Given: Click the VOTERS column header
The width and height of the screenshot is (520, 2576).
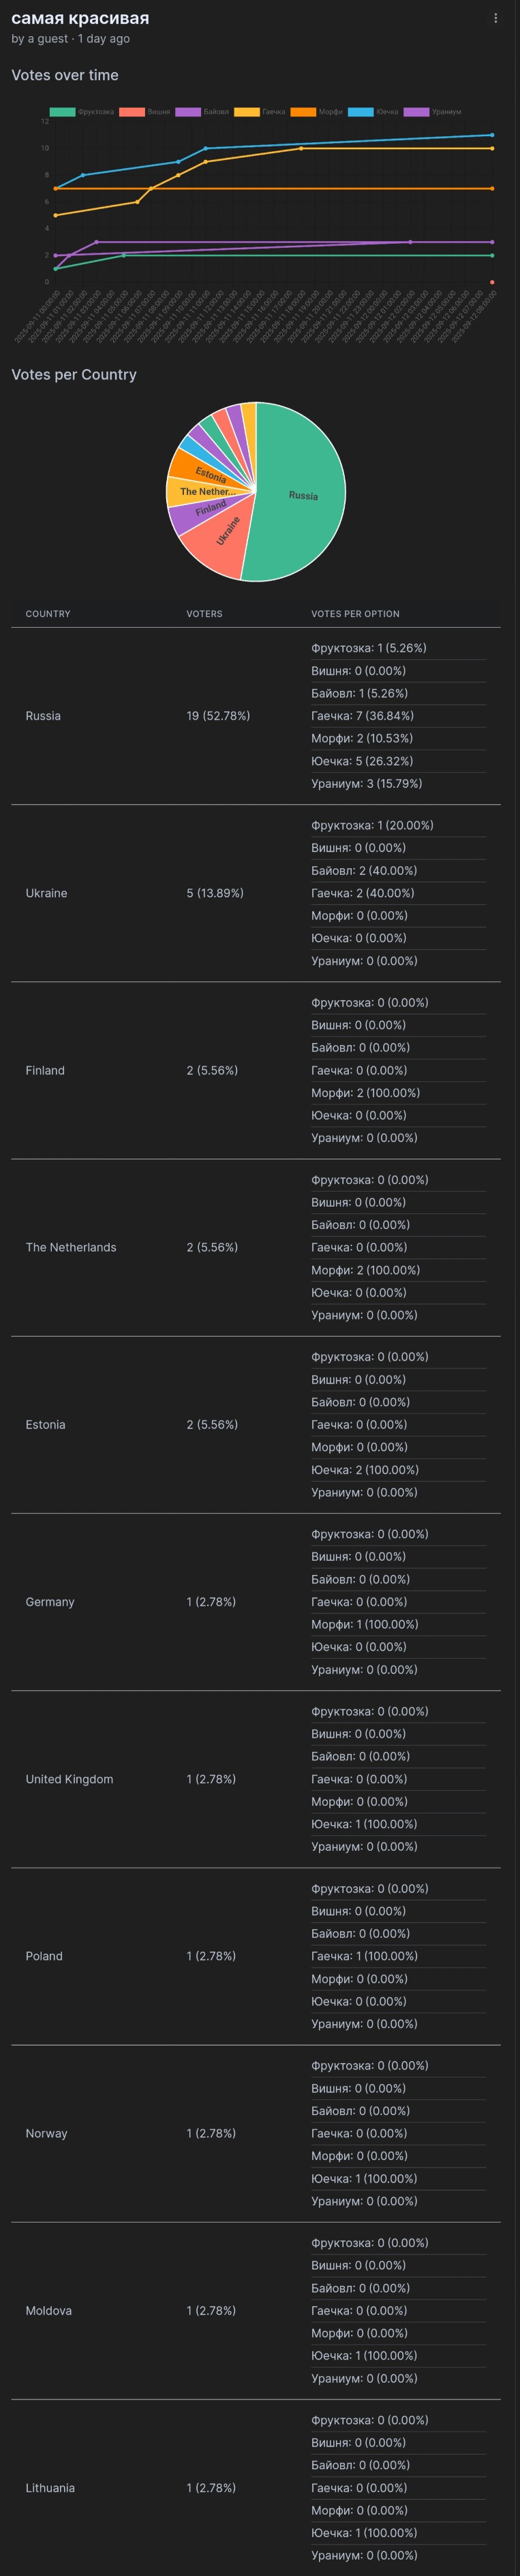Looking at the screenshot, I should point(204,614).
